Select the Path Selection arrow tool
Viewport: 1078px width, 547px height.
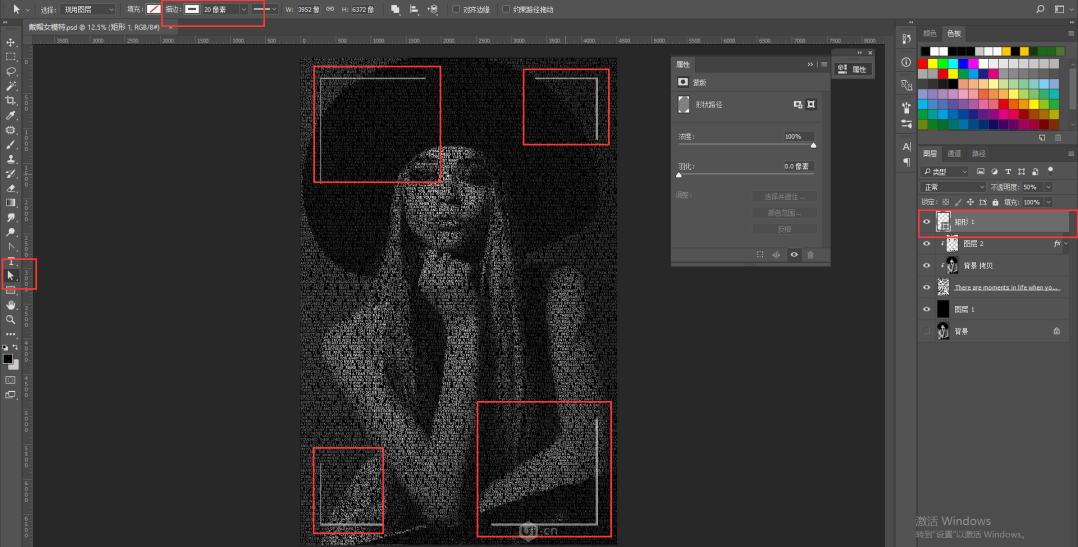11,275
